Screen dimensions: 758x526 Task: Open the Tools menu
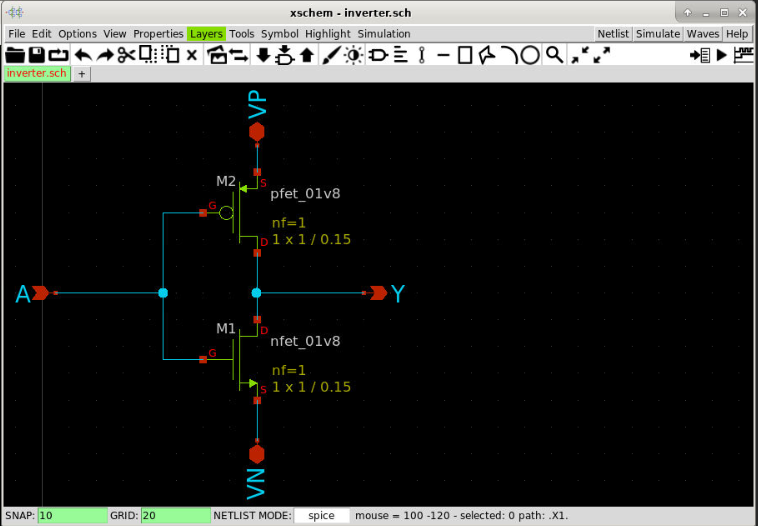[242, 34]
